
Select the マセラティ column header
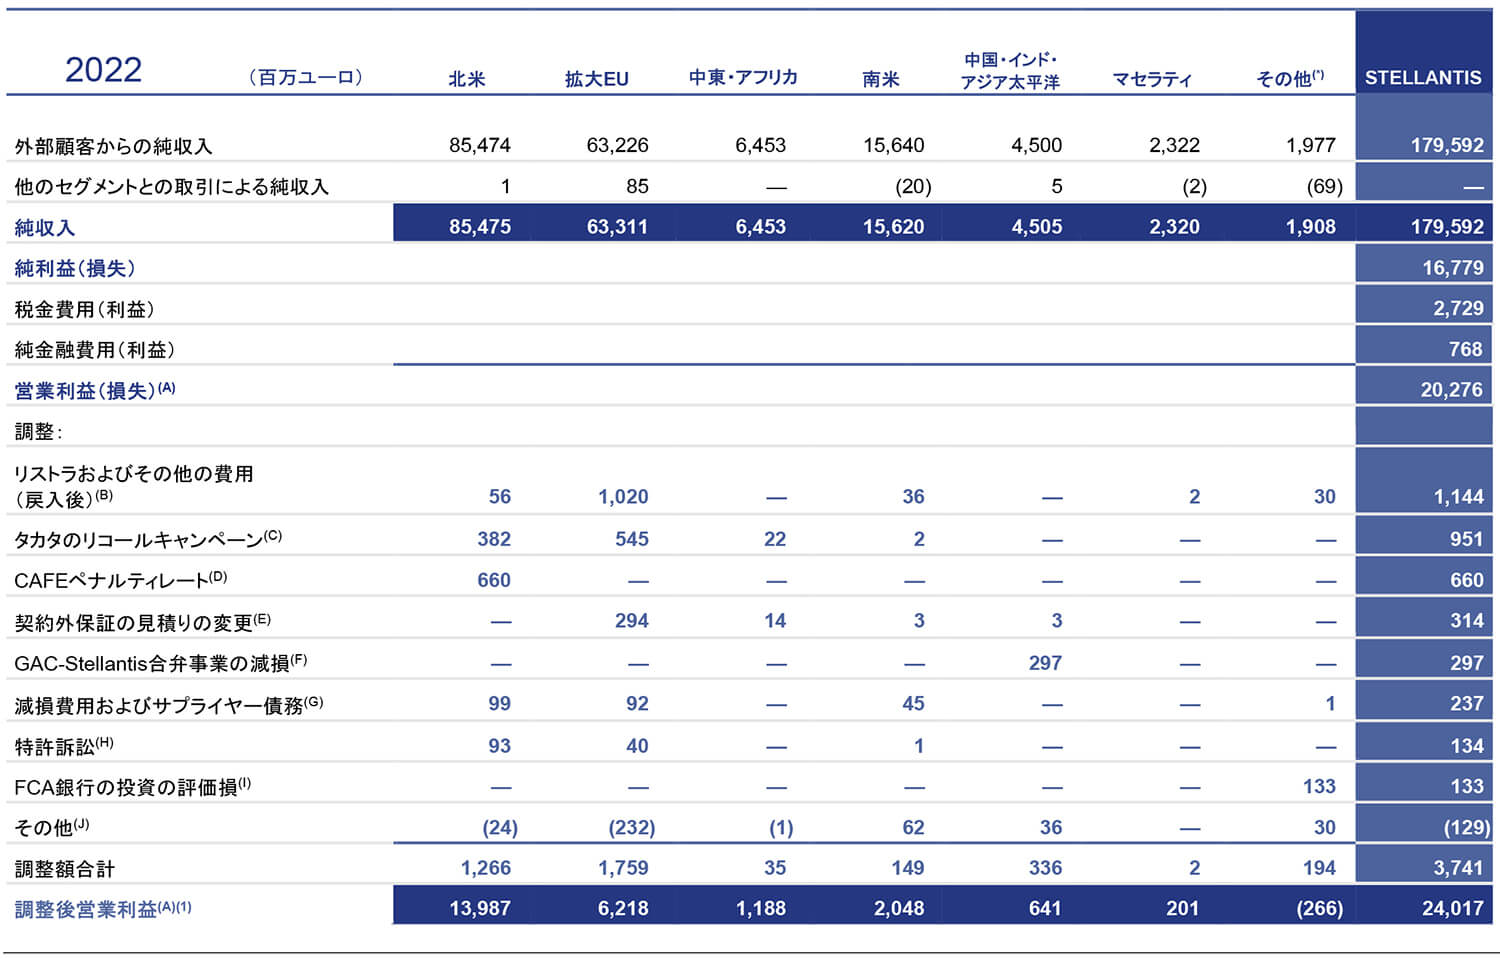coord(1152,79)
